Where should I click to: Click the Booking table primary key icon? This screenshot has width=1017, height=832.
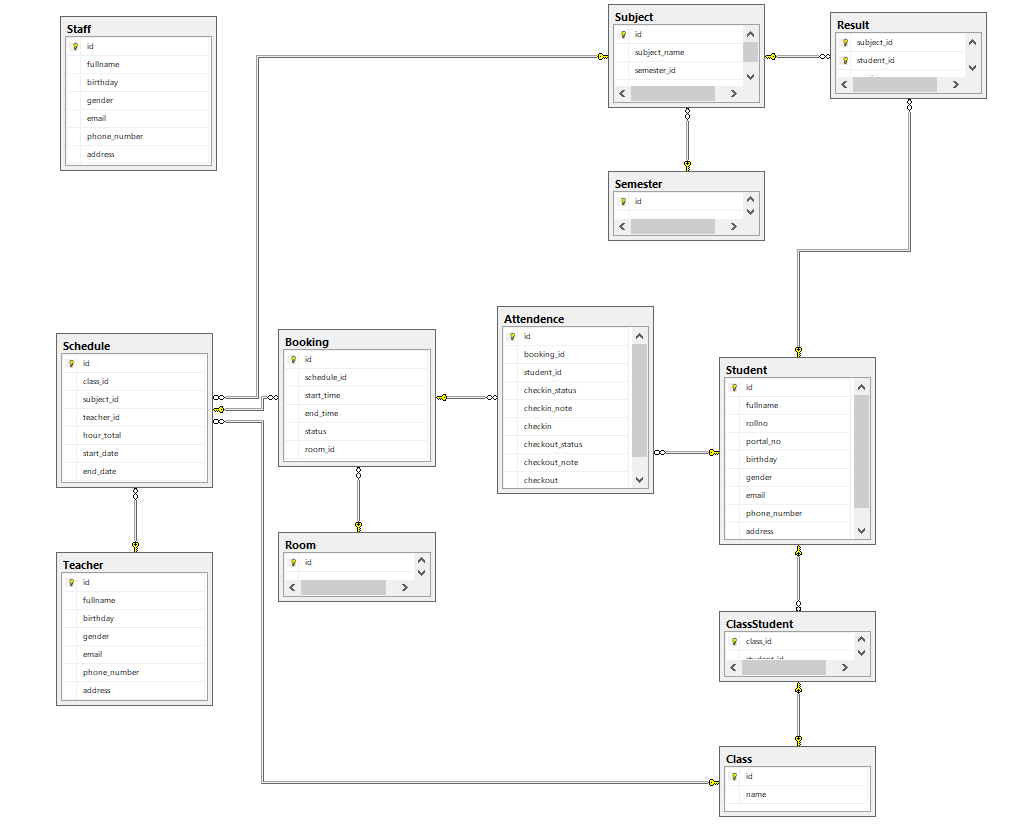[x=293, y=359]
